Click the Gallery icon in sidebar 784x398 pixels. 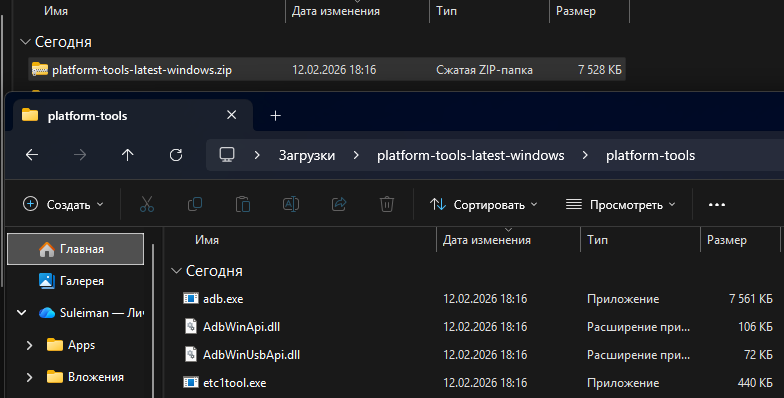point(46,281)
